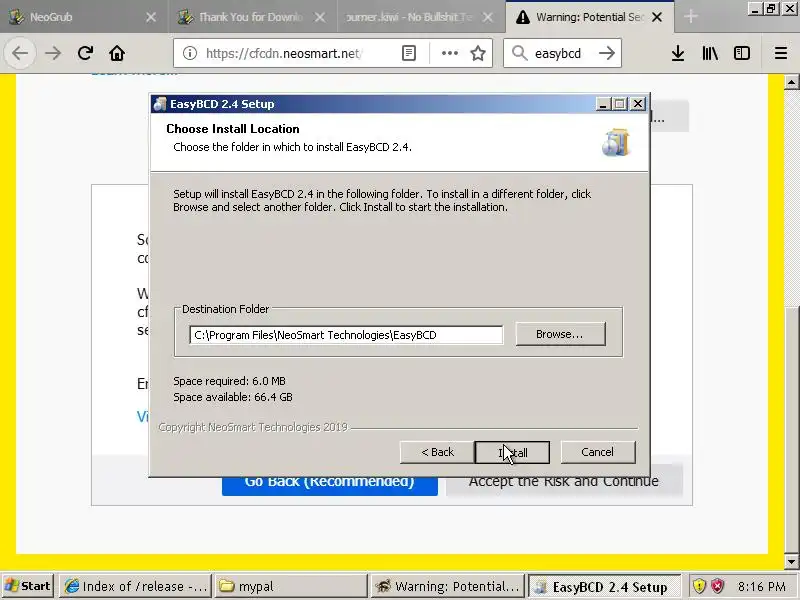Open the Windows Start menu
Viewport: 800px width, 600px height.
[28, 586]
